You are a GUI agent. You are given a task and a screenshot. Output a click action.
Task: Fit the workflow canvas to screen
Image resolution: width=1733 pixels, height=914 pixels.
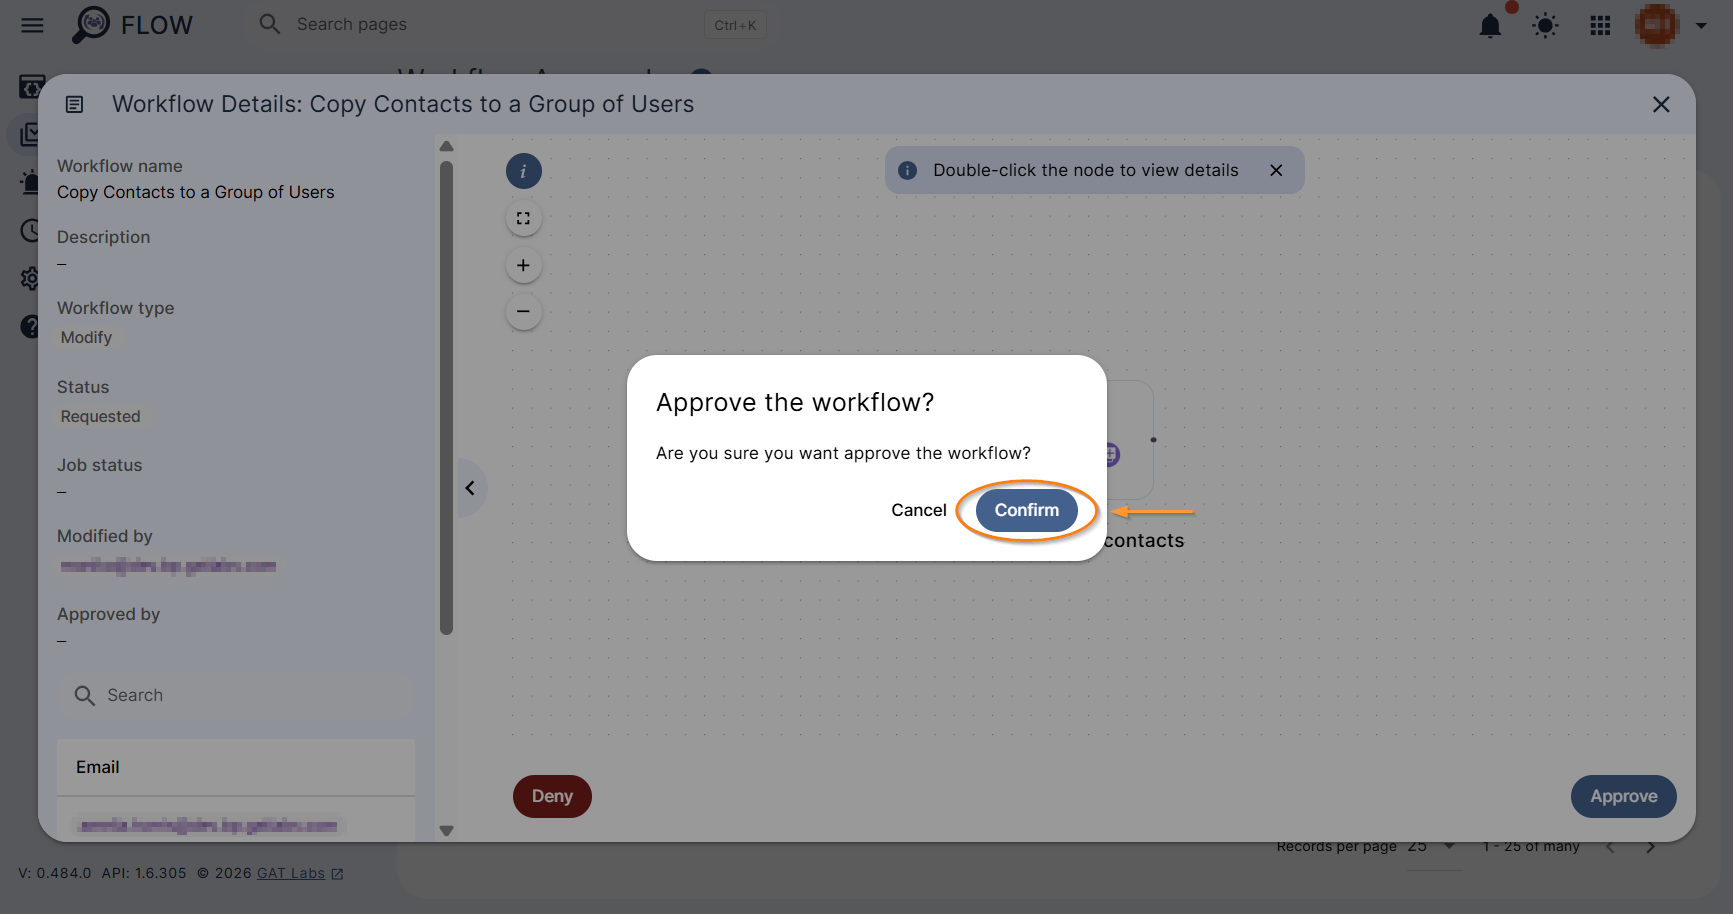523,218
